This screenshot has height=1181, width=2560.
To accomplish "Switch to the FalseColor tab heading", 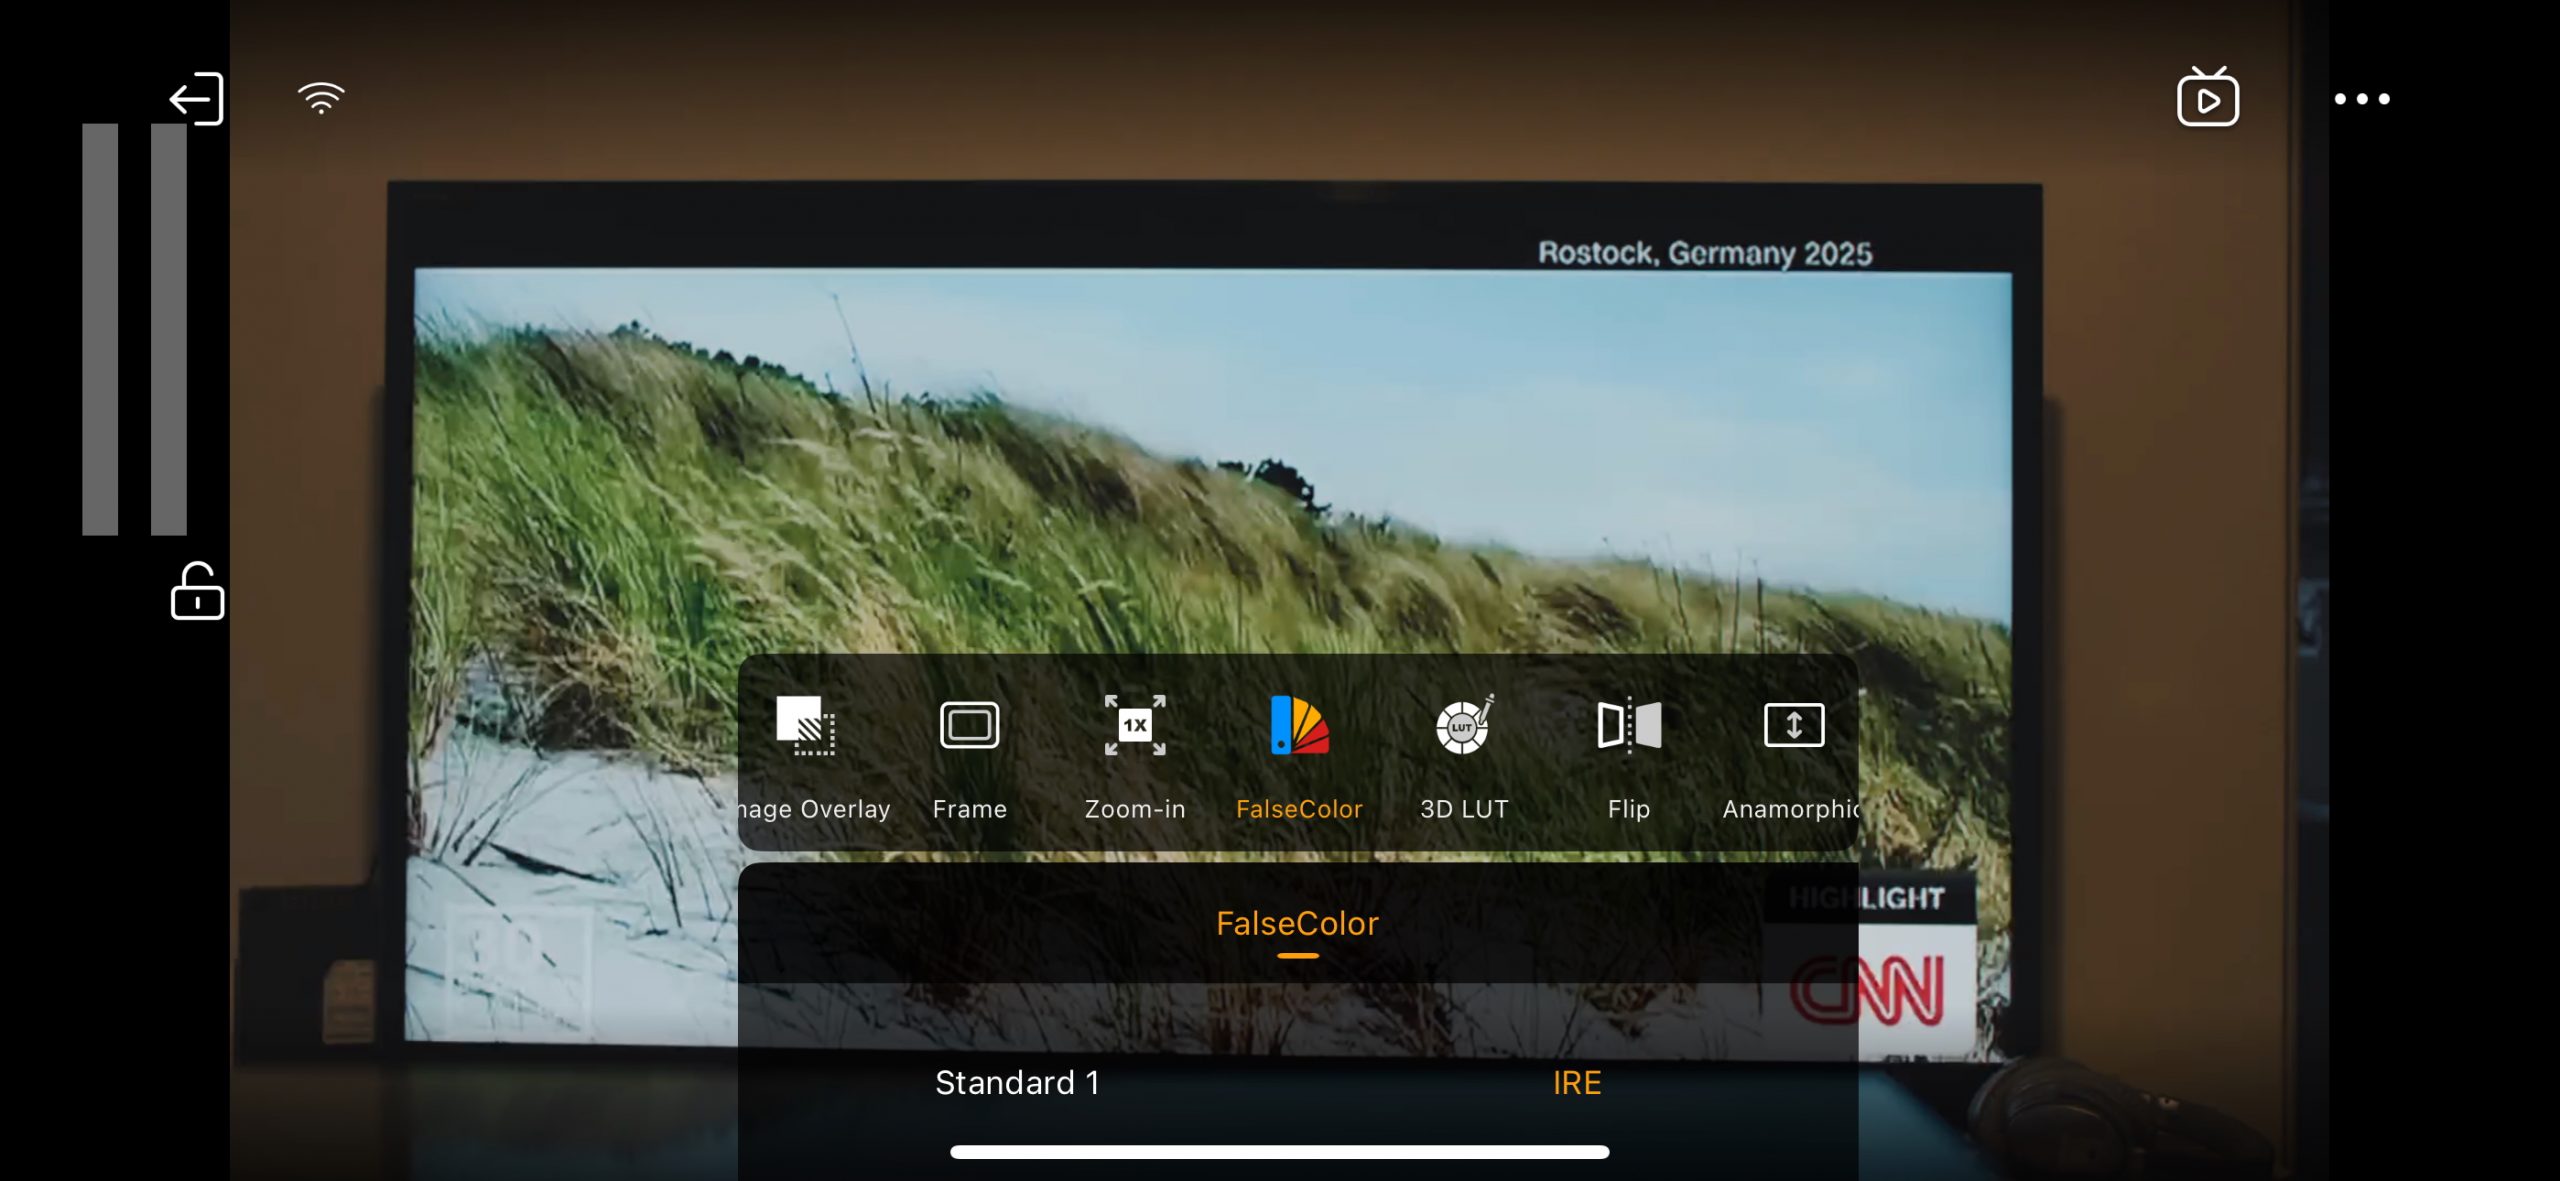I will (x=1297, y=923).
